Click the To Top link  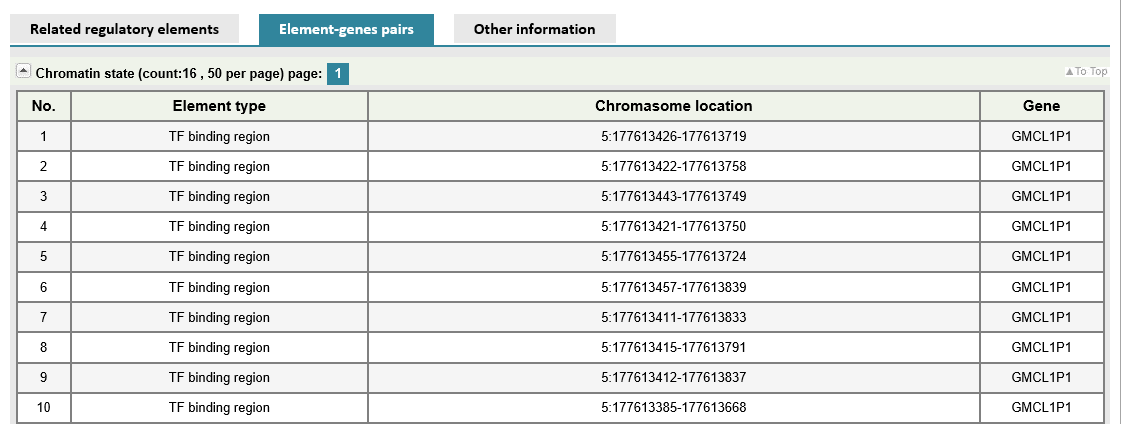tap(1086, 72)
